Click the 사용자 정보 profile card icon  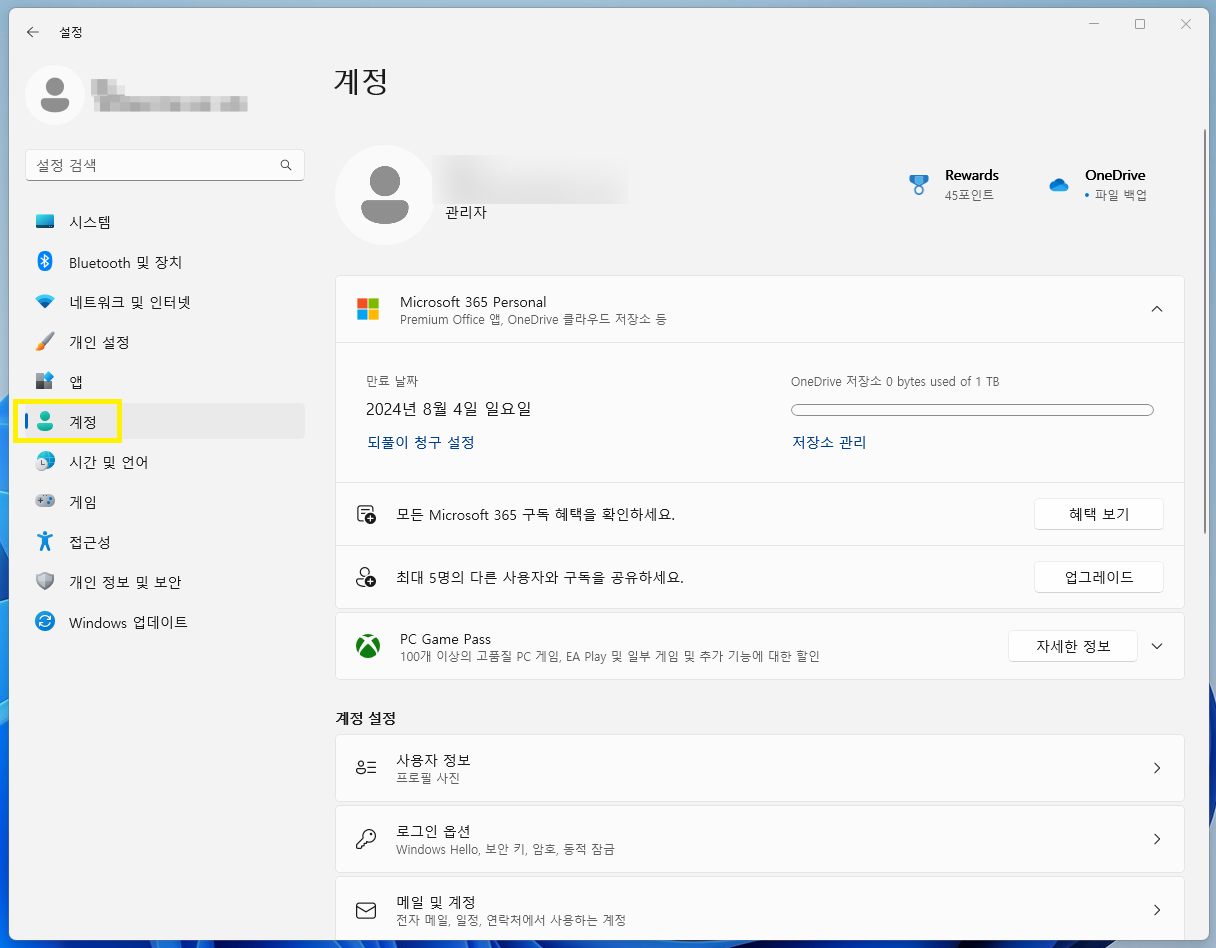point(366,768)
